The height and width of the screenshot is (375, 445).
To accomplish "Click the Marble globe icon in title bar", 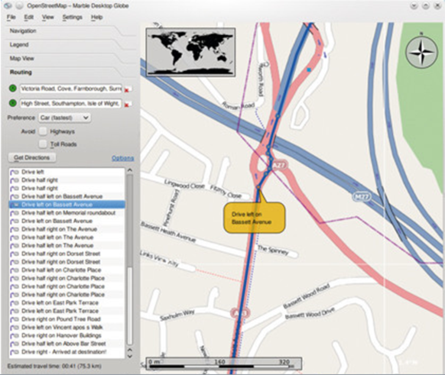I will coord(7,6).
